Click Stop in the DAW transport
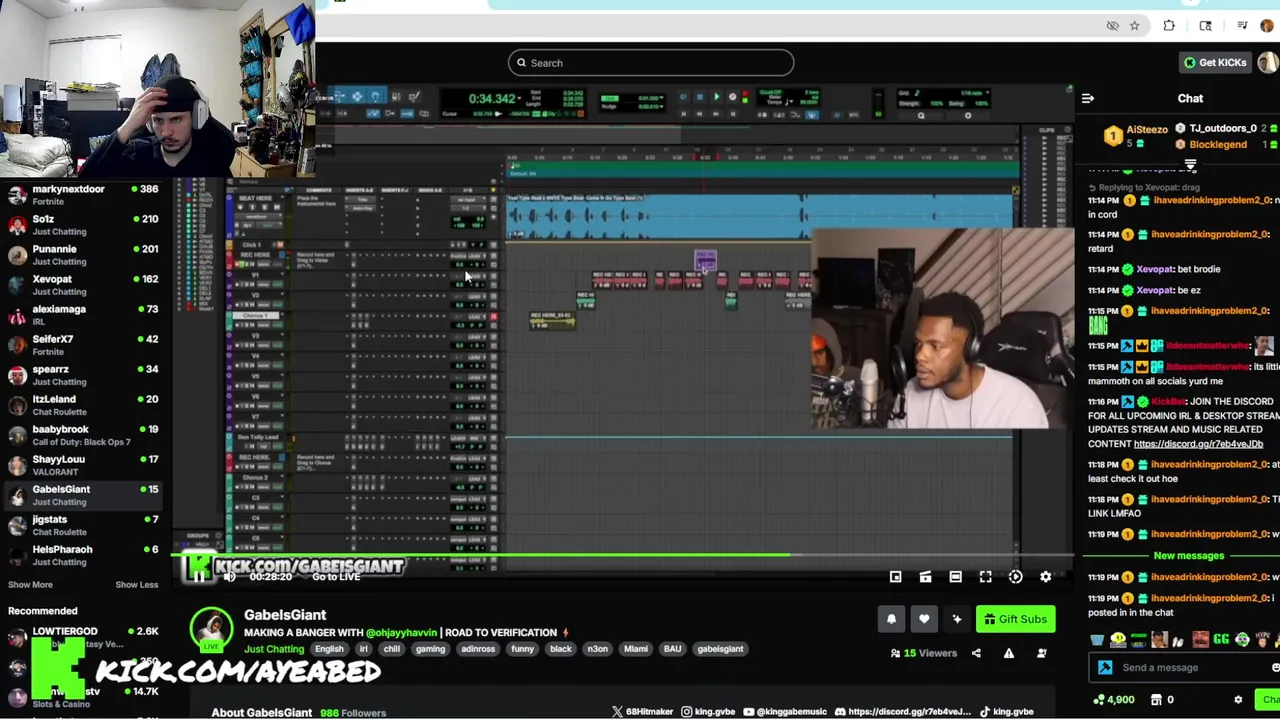This screenshot has width=1280, height=720. click(700, 97)
